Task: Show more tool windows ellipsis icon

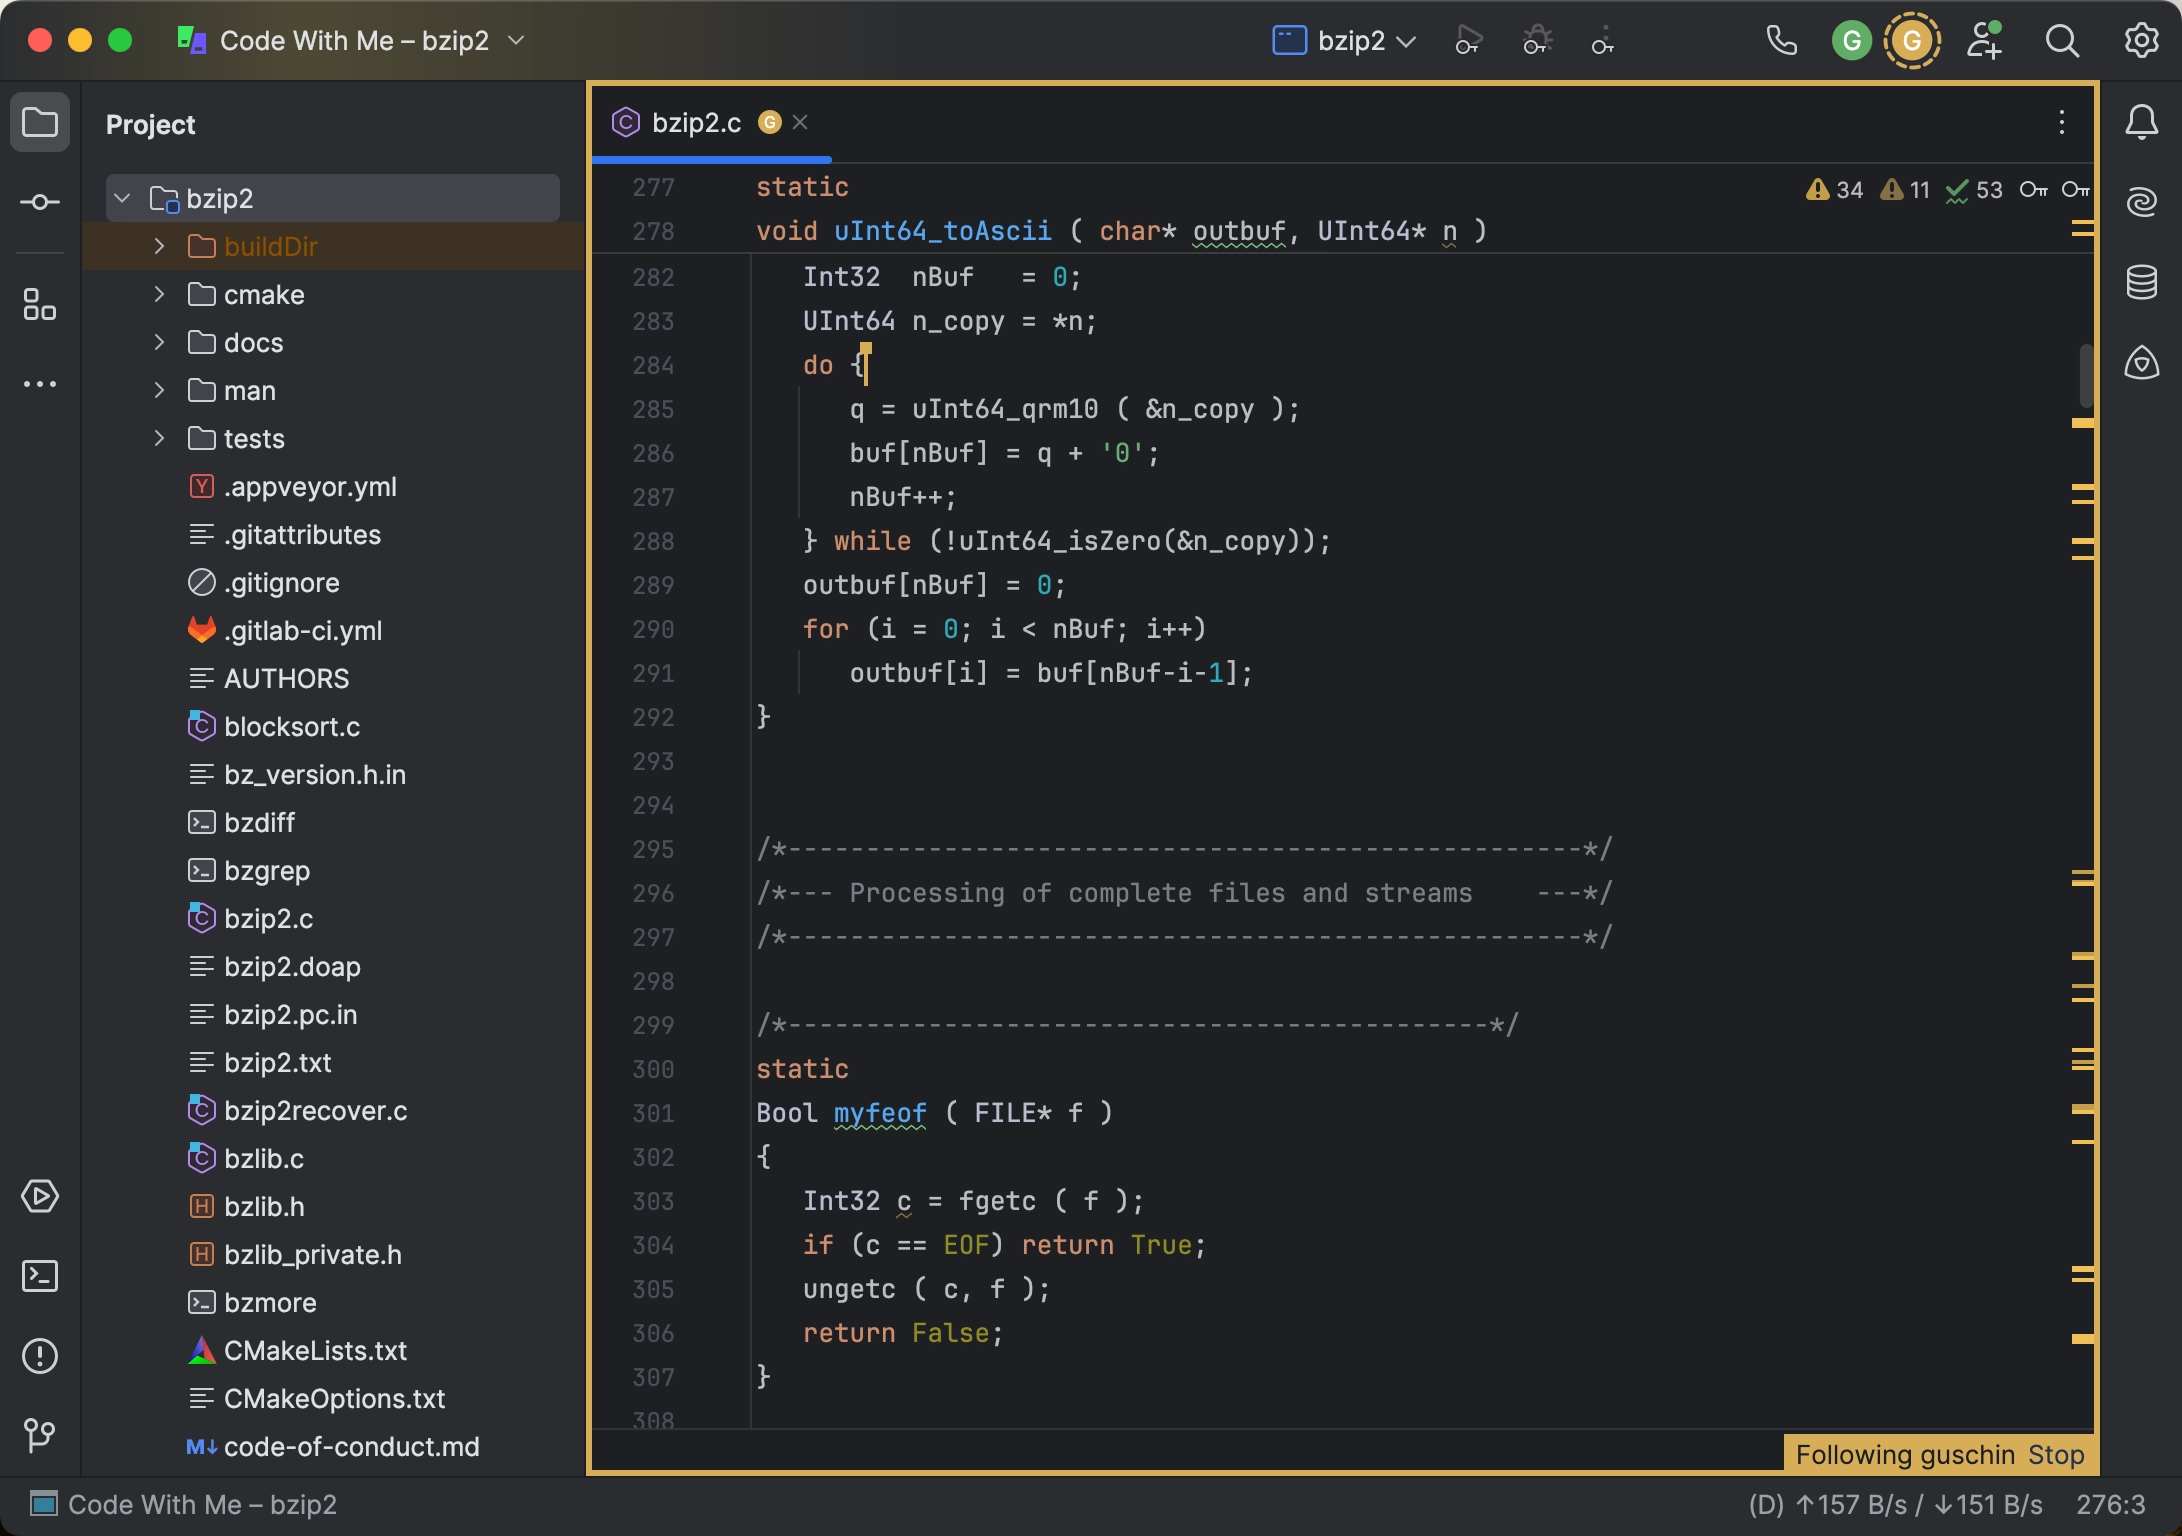Action: pyautogui.click(x=40, y=384)
